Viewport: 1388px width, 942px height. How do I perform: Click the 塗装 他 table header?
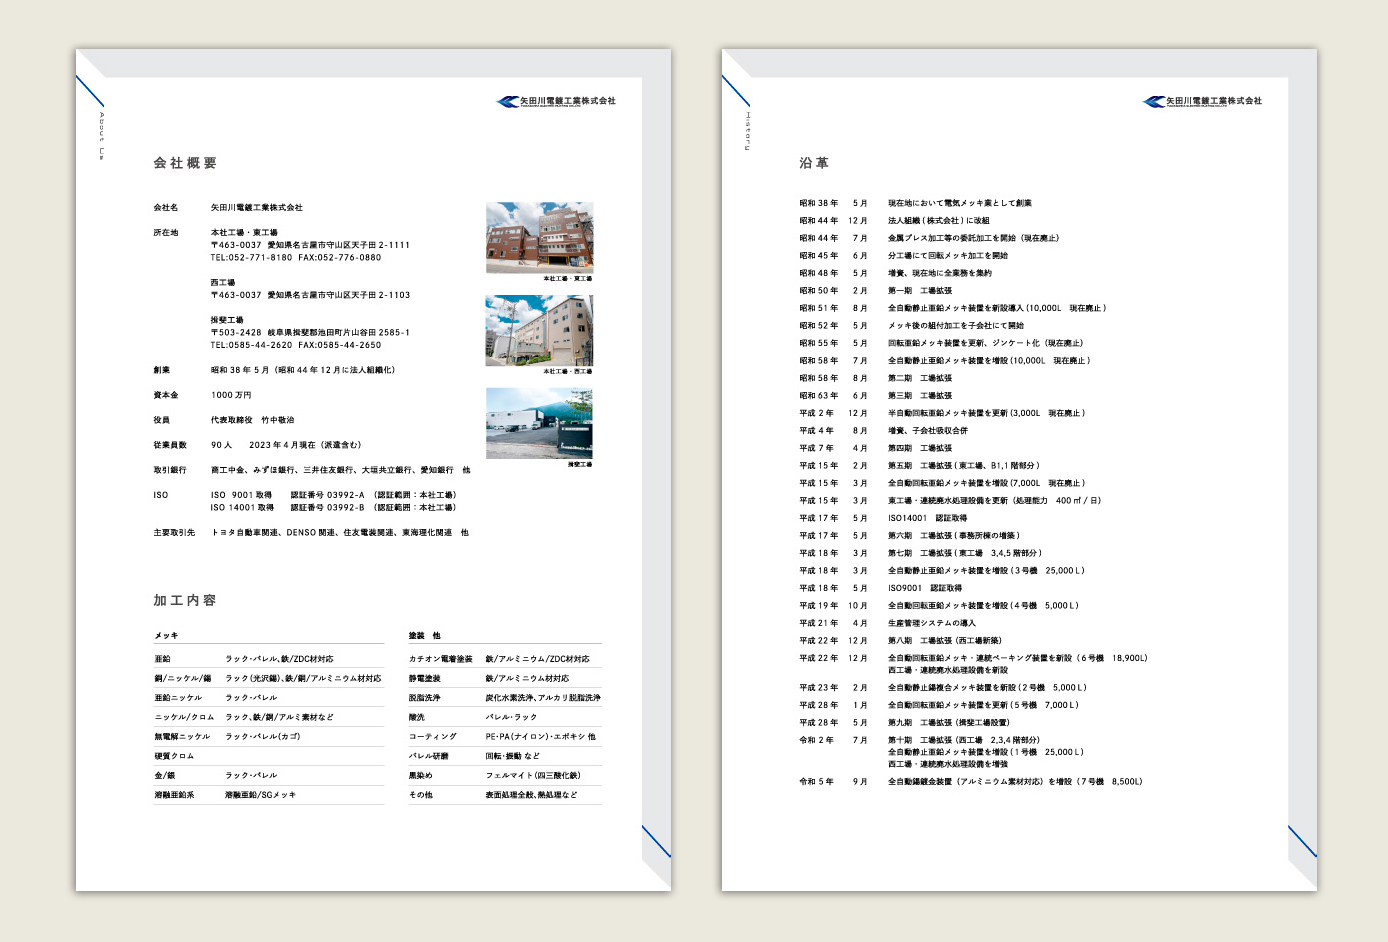click(x=424, y=635)
